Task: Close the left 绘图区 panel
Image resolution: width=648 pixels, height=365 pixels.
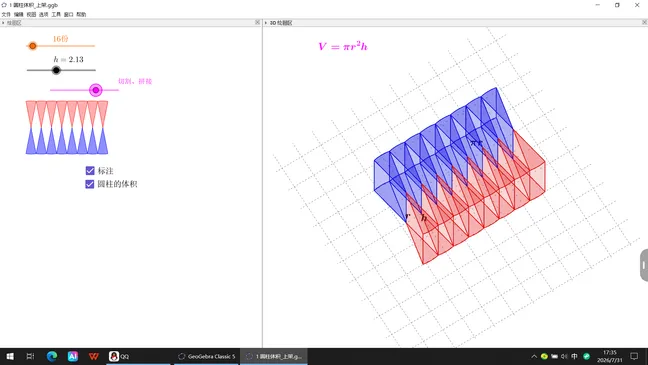Action: coord(257,22)
